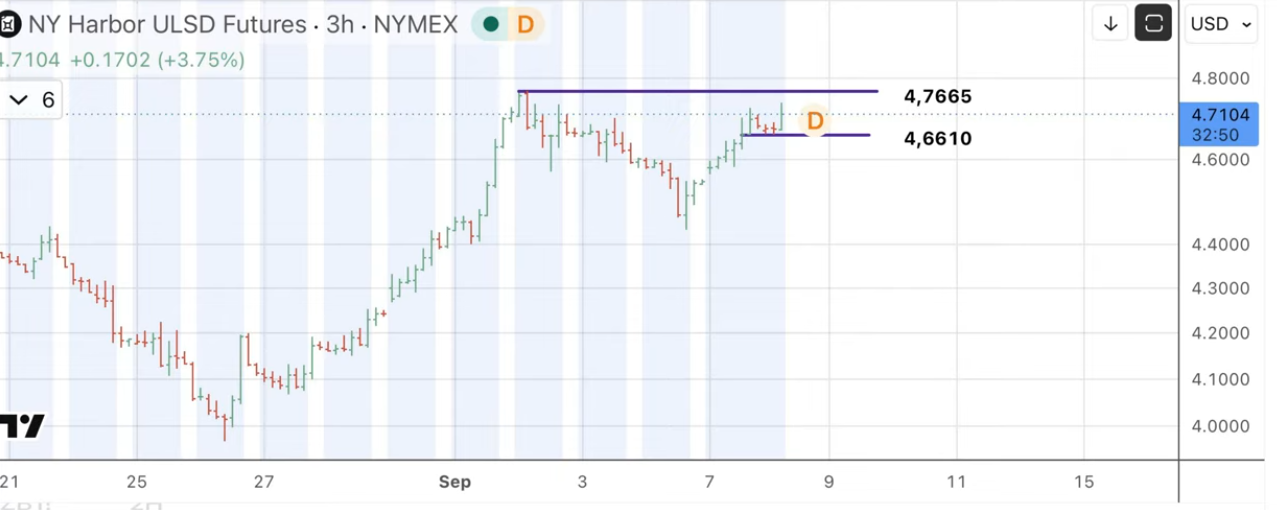Click the NY Harbor ULSD Futures symbol logo
This screenshot has width=1277, height=510.
click(5, 23)
